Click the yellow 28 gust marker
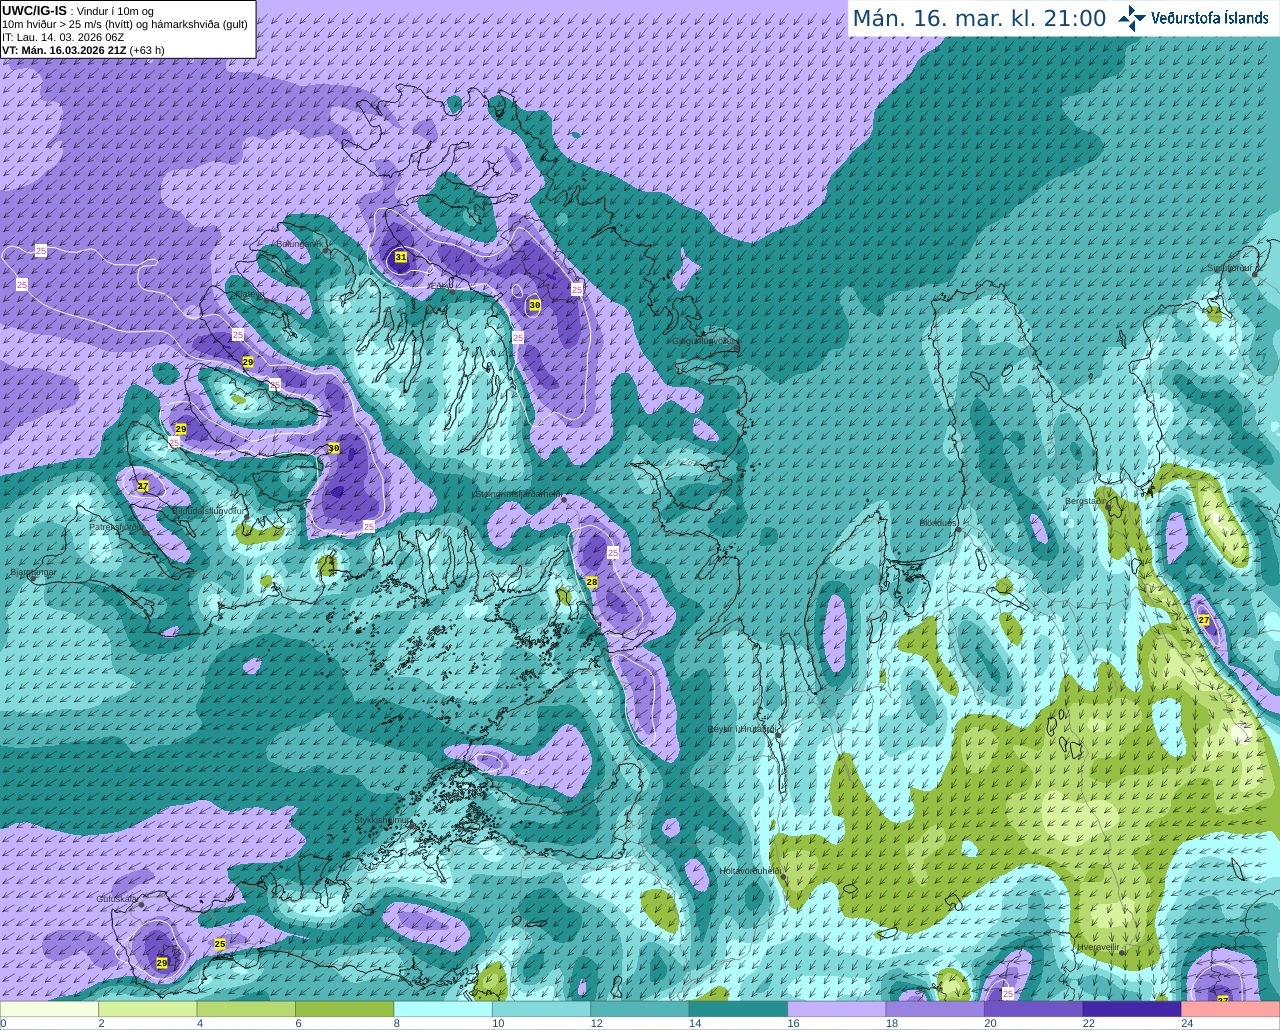Viewport: 1280px width, 1030px height. (592, 582)
